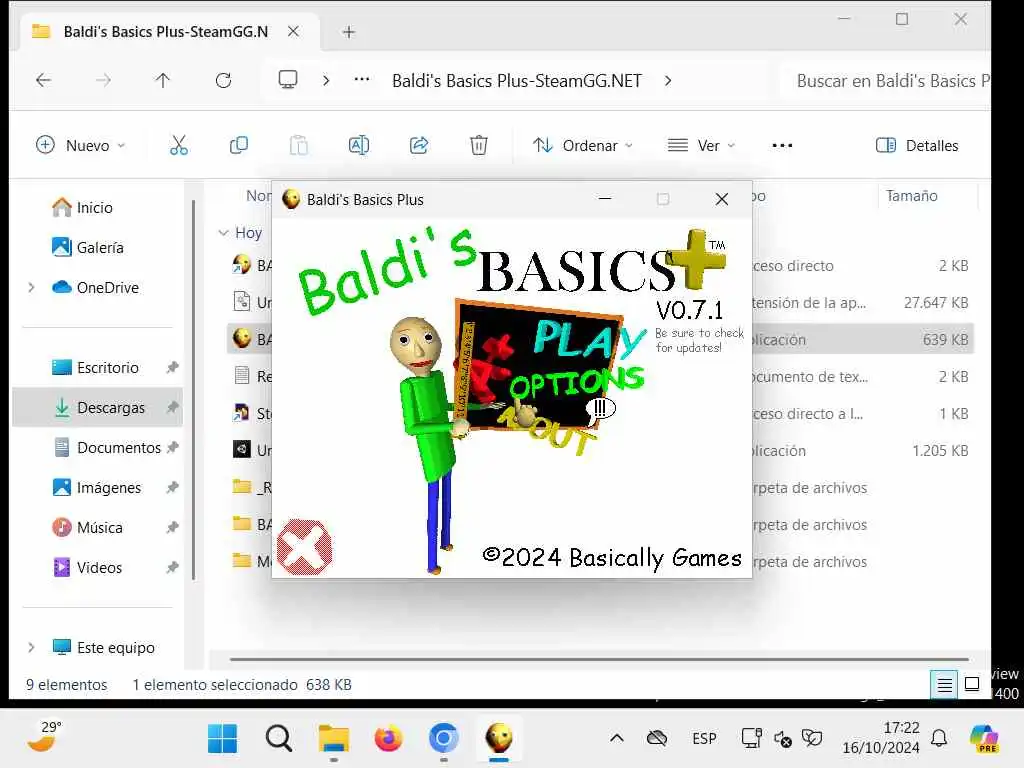Select Este equipo in the sidebar

pyautogui.click(x=116, y=647)
